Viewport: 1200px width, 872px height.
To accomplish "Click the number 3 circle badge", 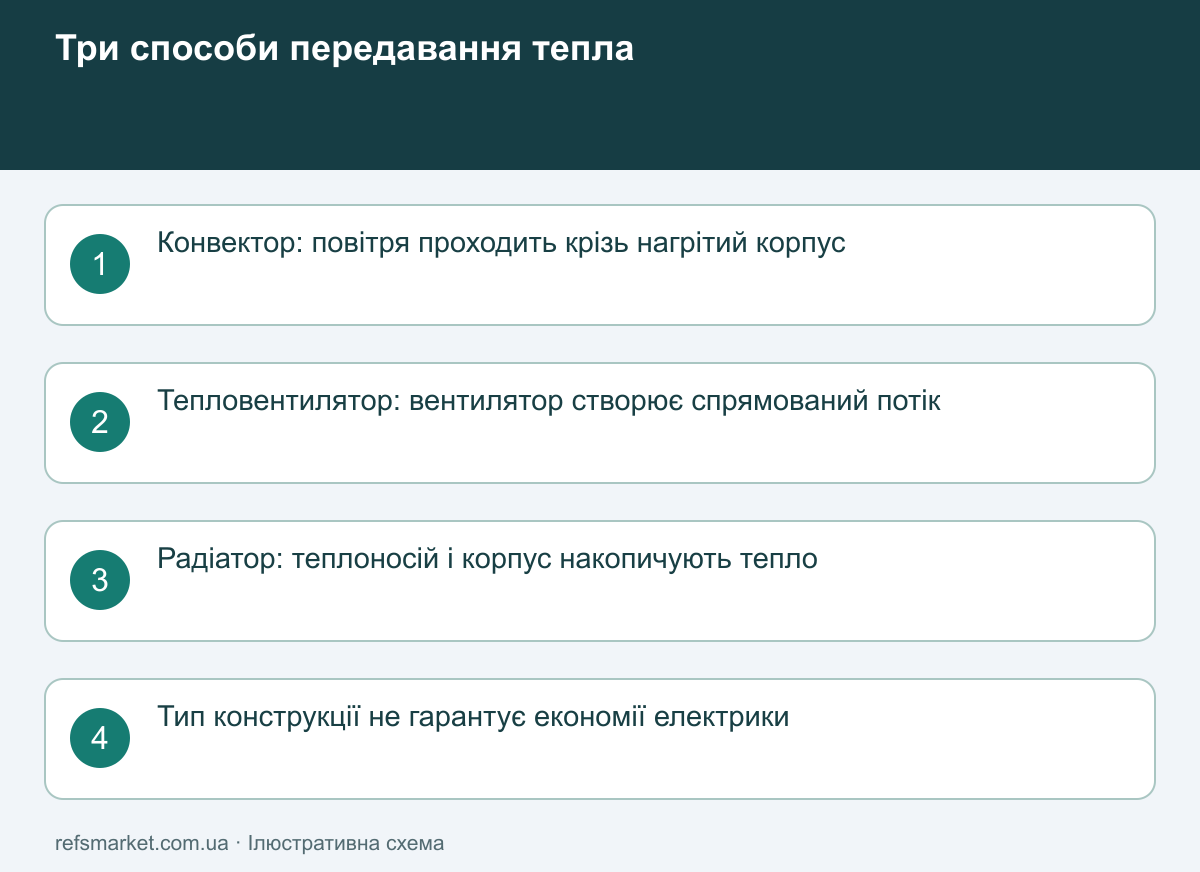I will (x=100, y=580).
